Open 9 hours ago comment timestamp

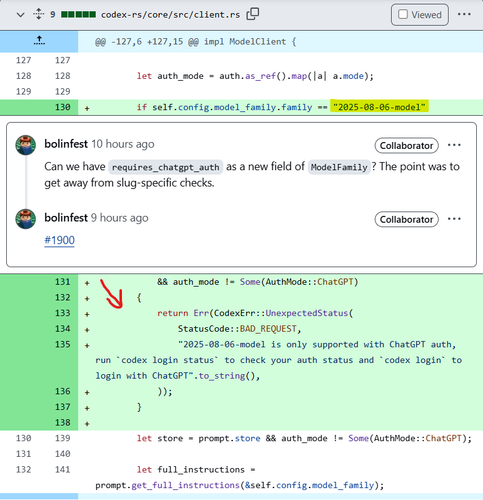120,218
